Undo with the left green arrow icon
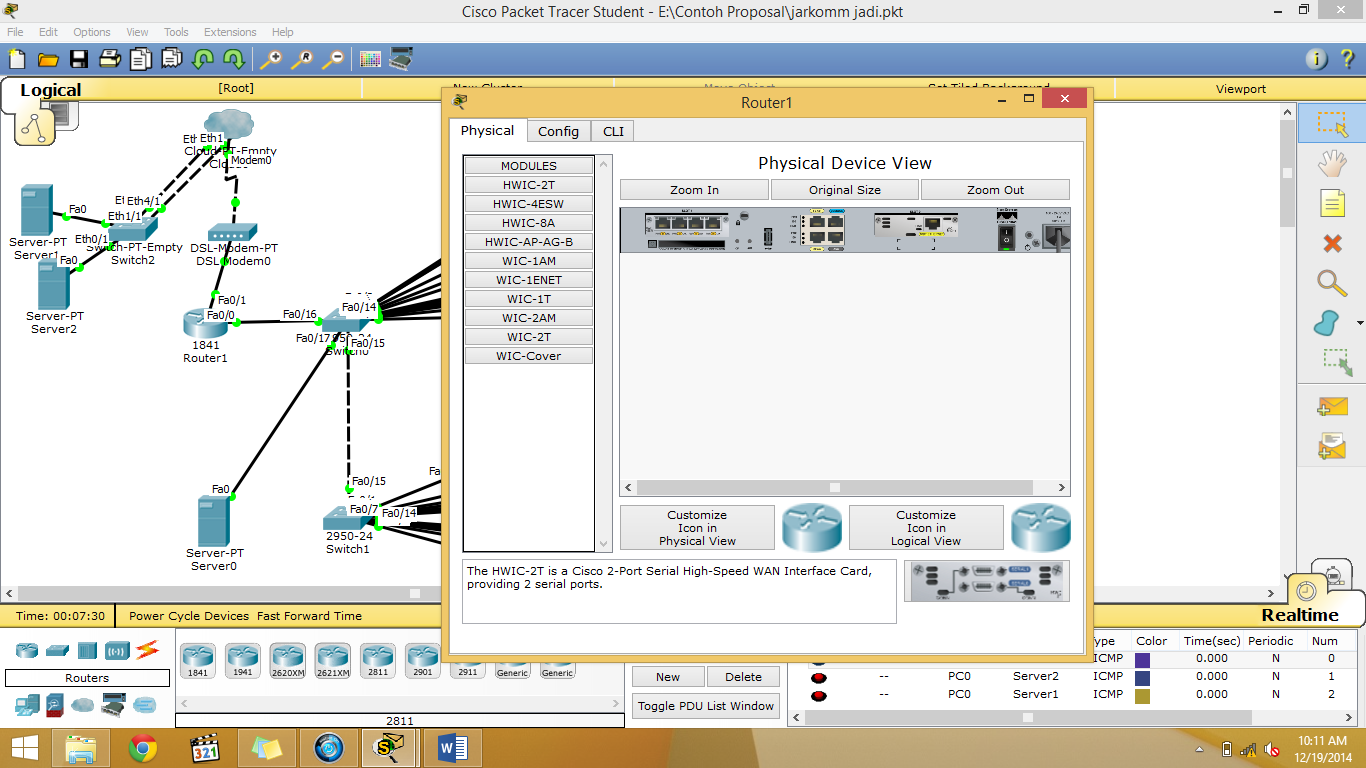This screenshot has width=1366, height=768. coord(203,59)
